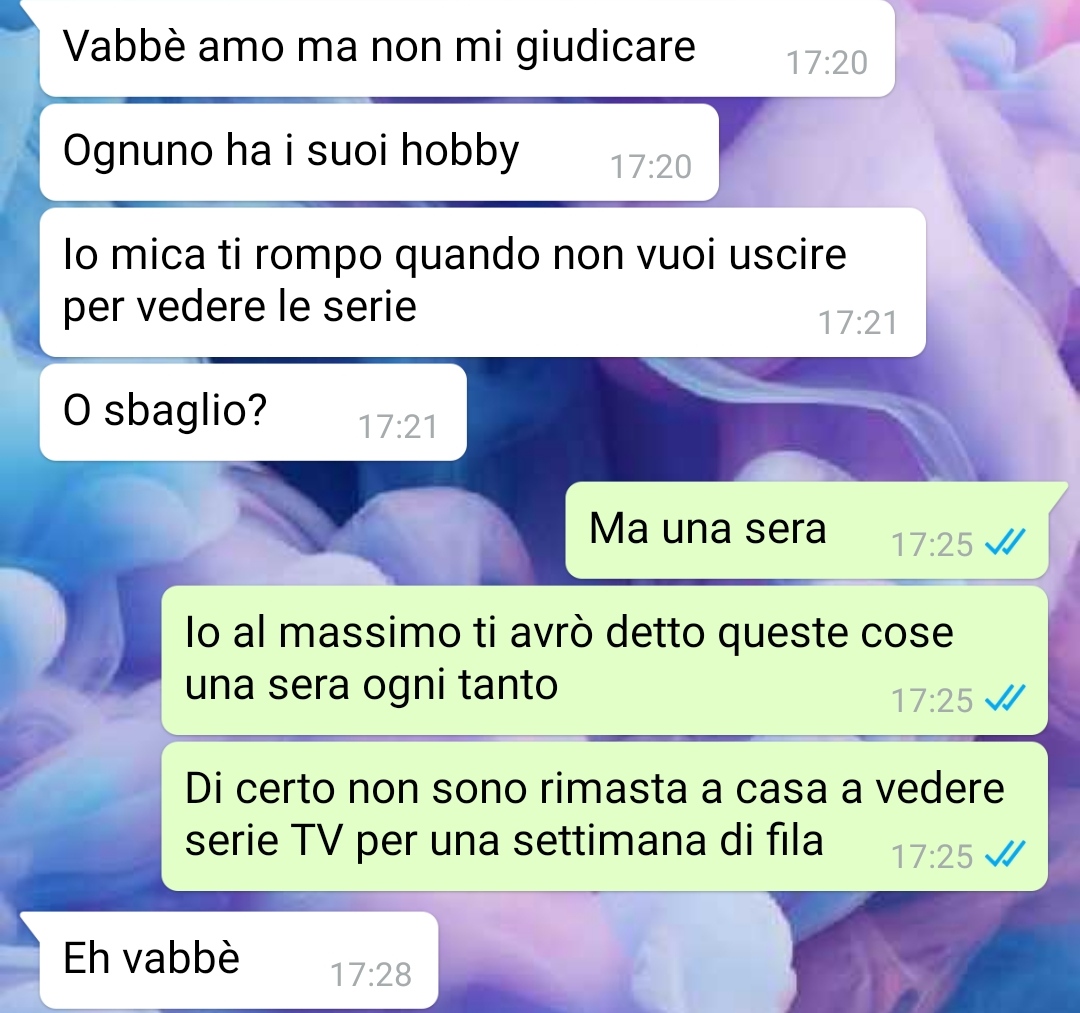Viewport: 1080px width, 1013px height.
Task: Tap the 17:20 timestamp on 'non mi giudicare' message
Action: click(x=827, y=63)
